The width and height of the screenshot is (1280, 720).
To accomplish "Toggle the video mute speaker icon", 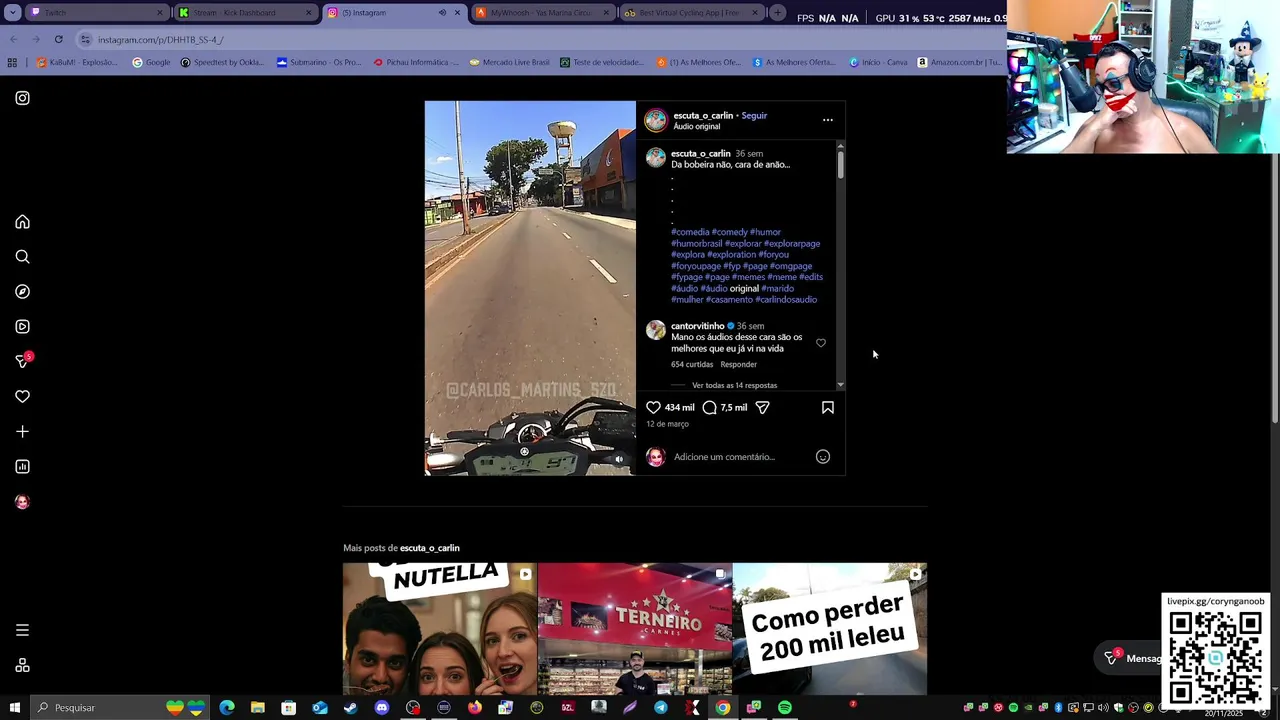I will [619, 459].
